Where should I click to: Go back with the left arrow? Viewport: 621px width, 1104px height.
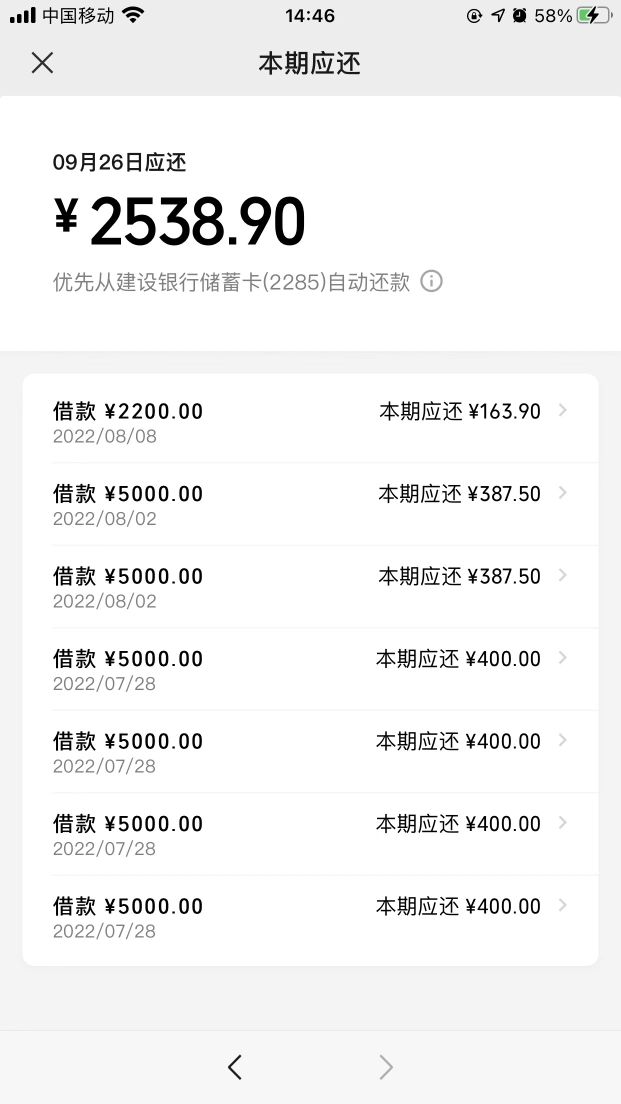tap(235, 1068)
